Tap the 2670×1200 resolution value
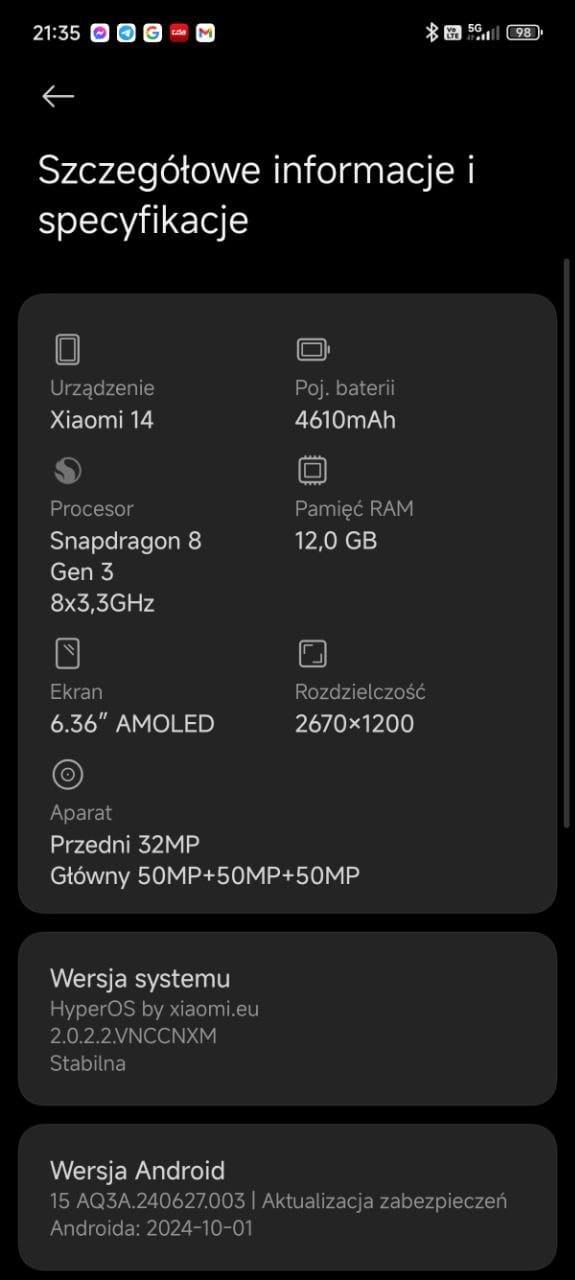This screenshot has width=575, height=1280. pyautogui.click(x=354, y=724)
